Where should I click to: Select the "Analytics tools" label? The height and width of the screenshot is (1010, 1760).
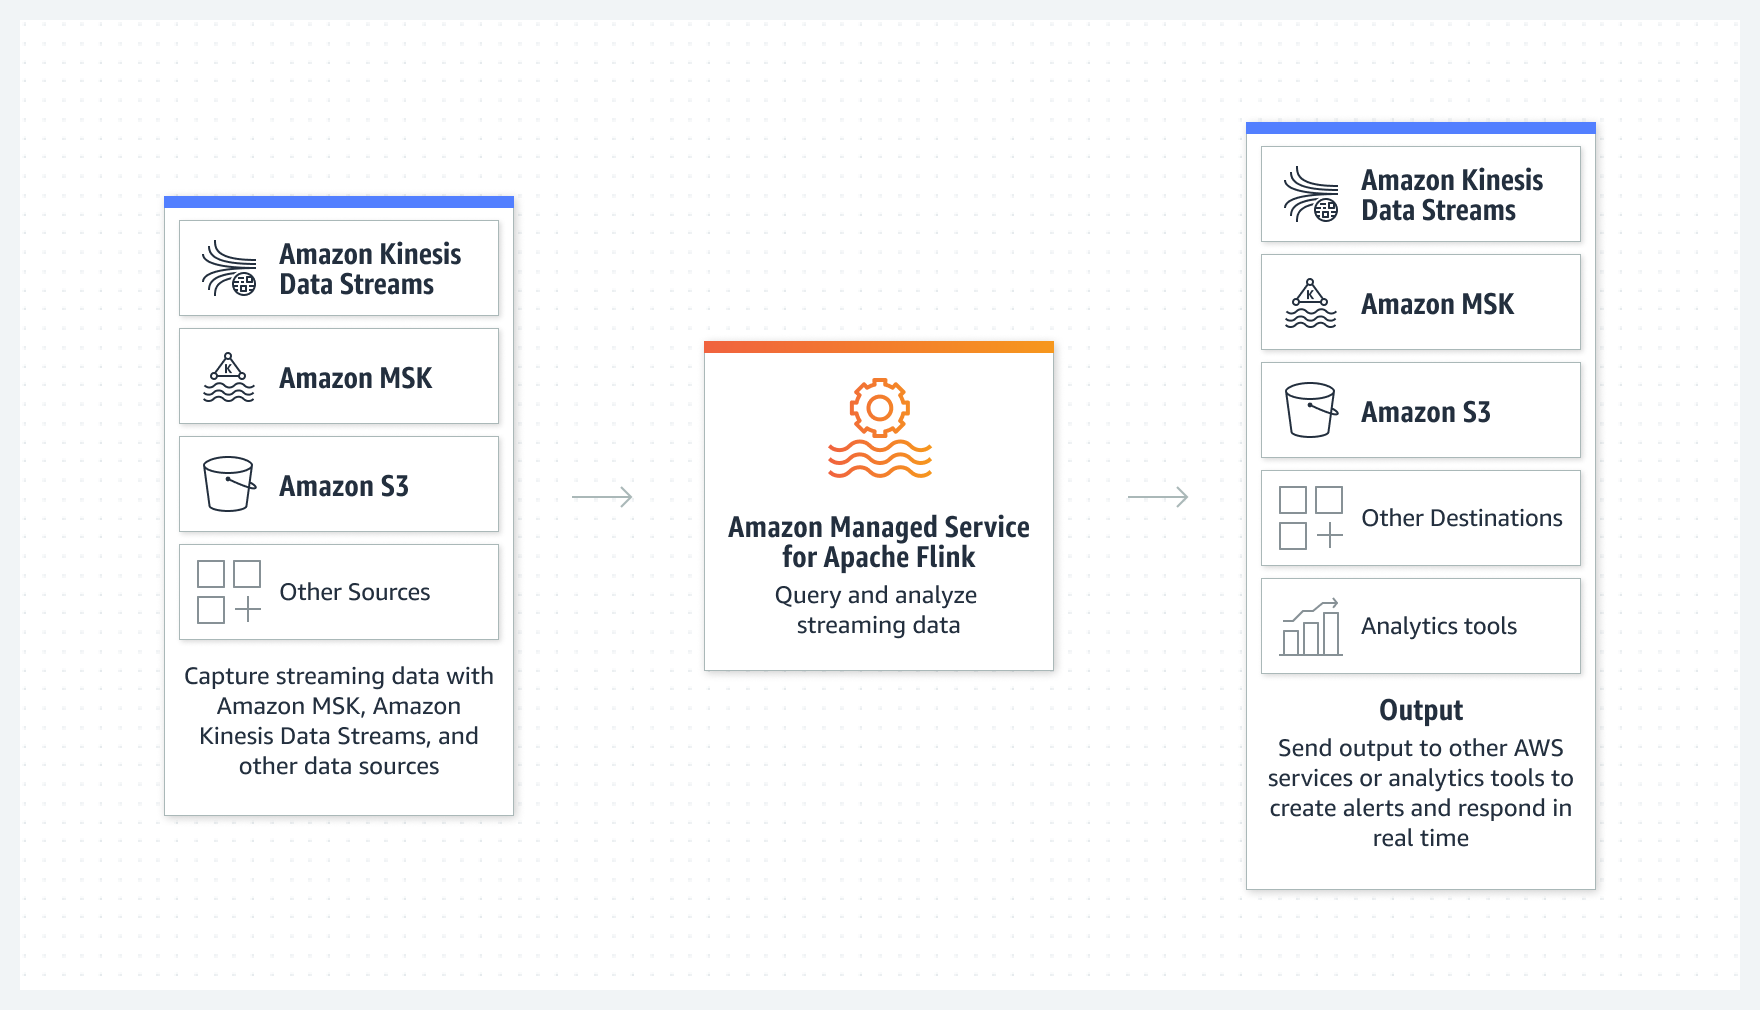pyautogui.click(x=1439, y=626)
